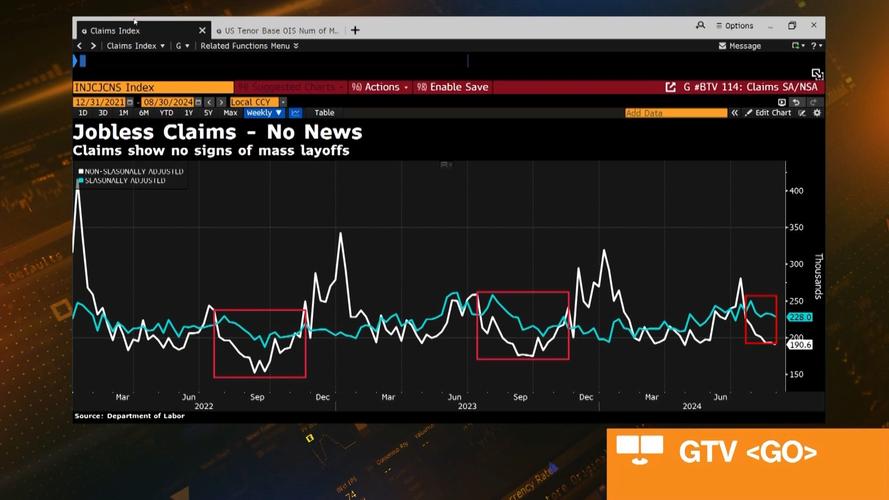Click the Edit Chart pencil button

pos(768,113)
